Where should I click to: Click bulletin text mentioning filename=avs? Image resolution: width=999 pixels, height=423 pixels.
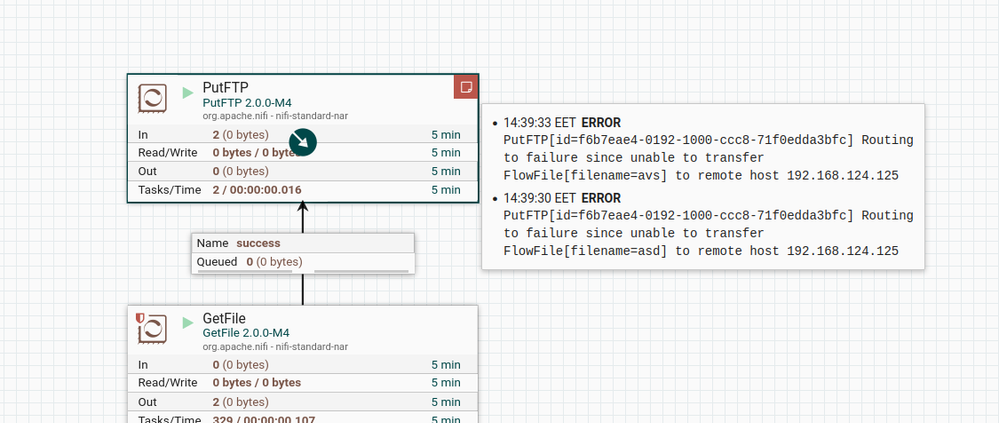(708, 158)
